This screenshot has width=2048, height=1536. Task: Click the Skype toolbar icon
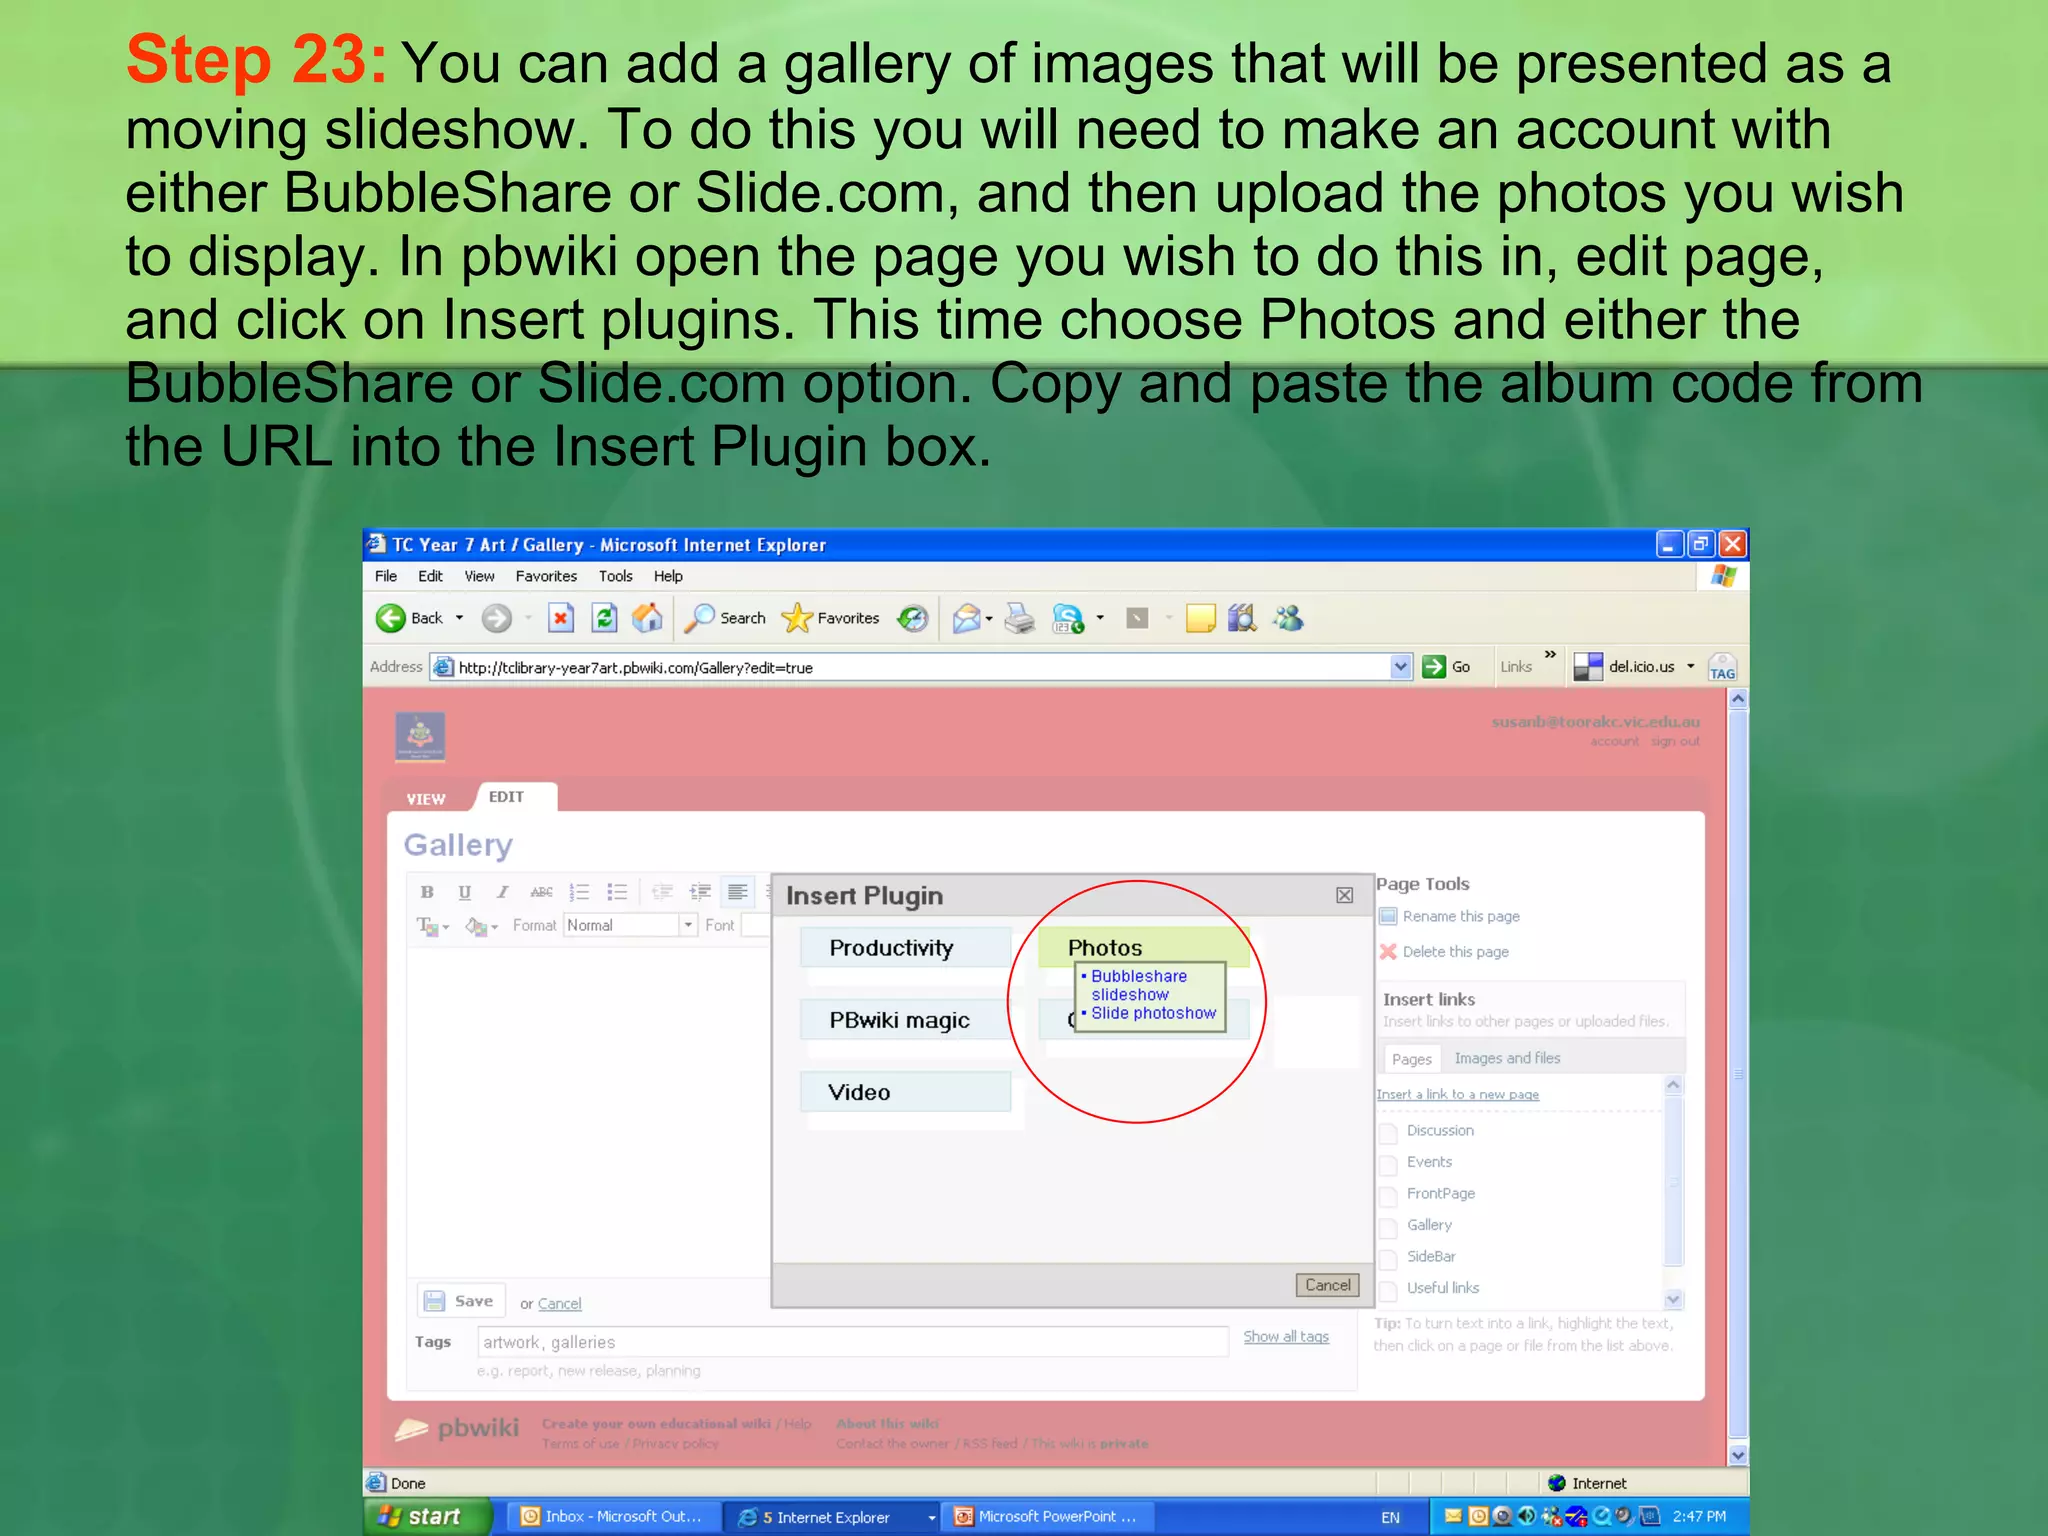click(1068, 618)
